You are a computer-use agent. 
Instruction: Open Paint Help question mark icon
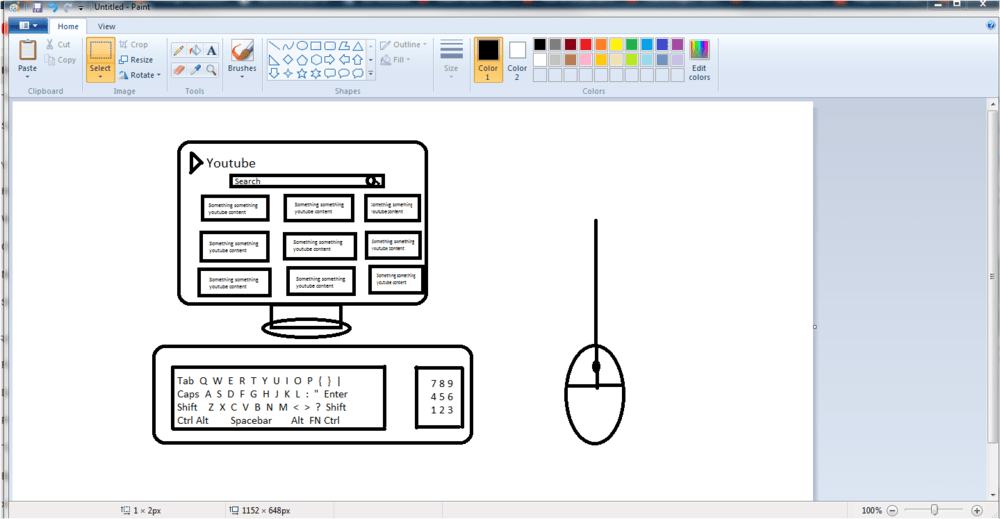(991, 26)
